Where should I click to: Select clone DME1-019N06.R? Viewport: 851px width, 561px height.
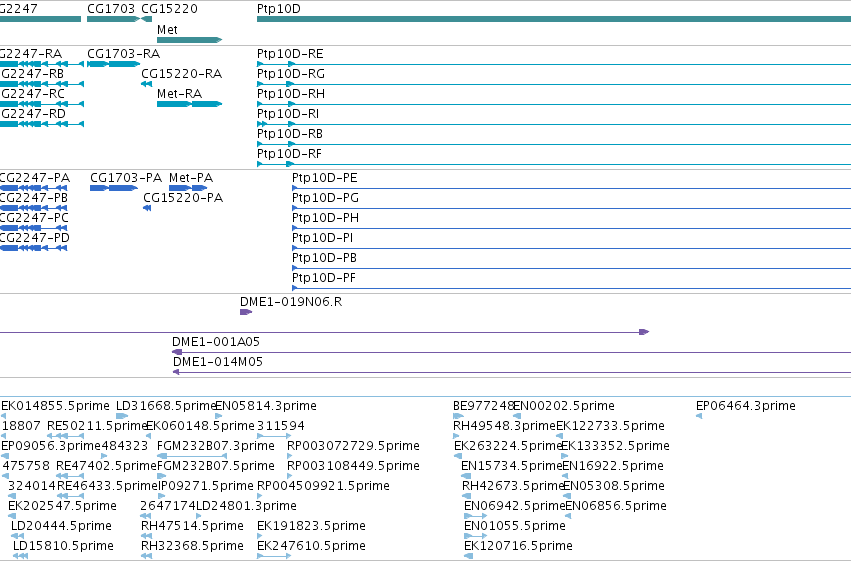291,302
